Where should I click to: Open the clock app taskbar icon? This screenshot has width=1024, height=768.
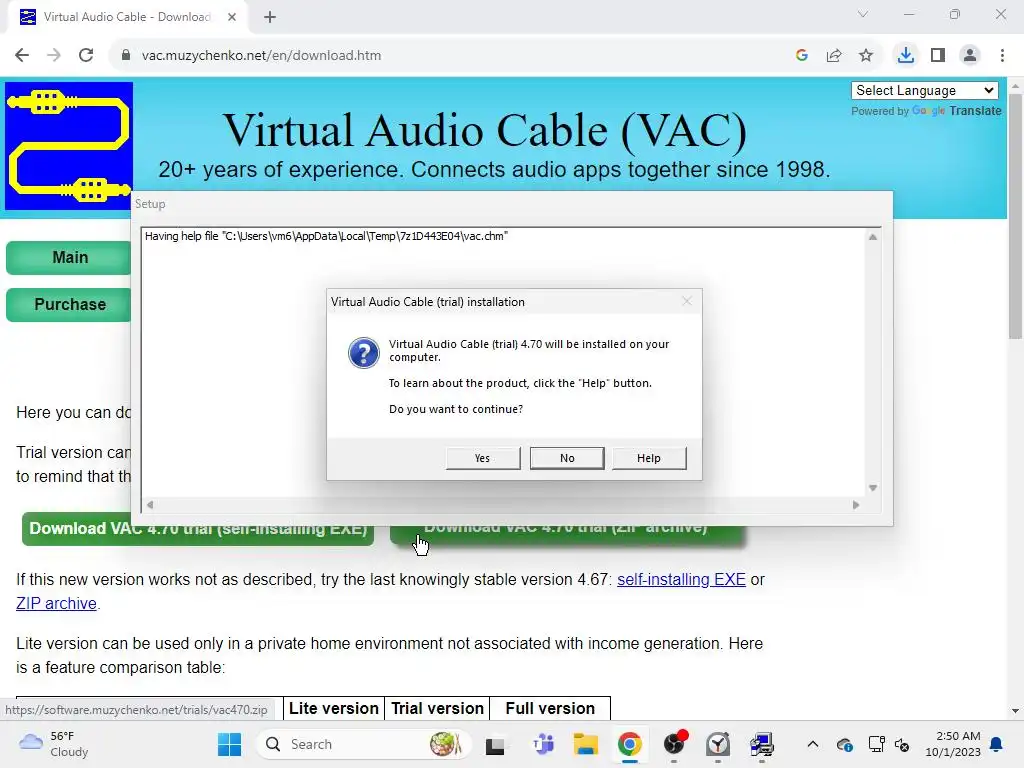coord(718,744)
